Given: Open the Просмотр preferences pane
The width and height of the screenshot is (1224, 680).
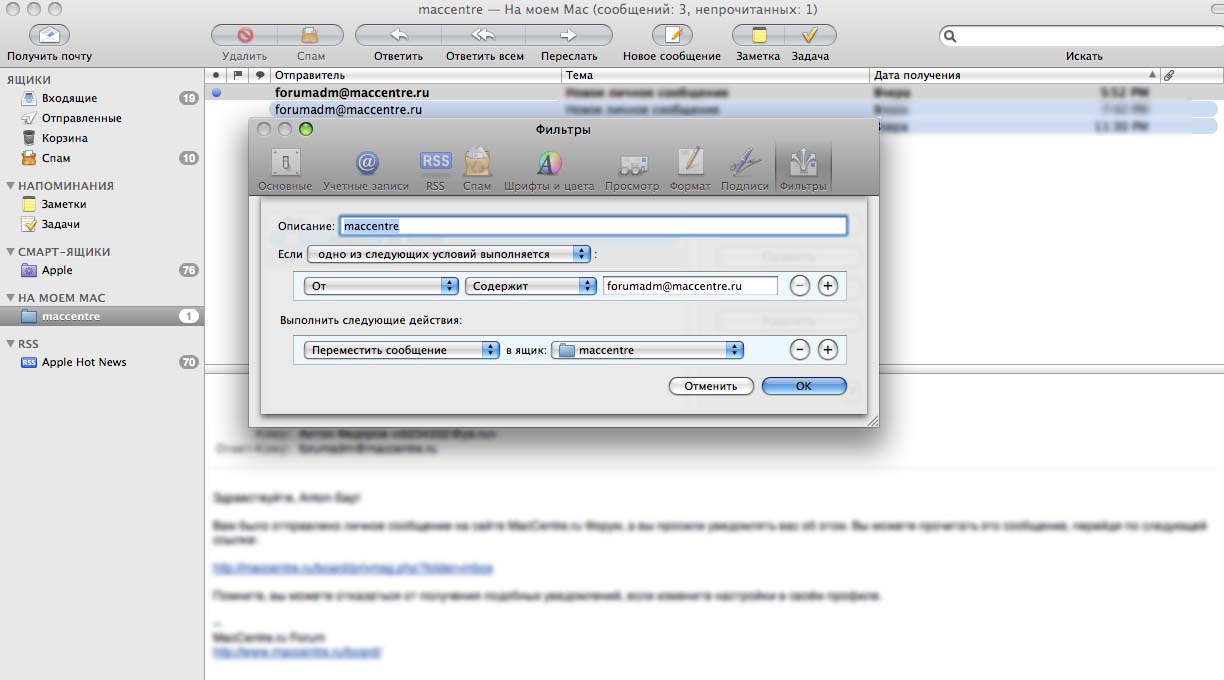Looking at the screenshot, I should pos(632,169).
